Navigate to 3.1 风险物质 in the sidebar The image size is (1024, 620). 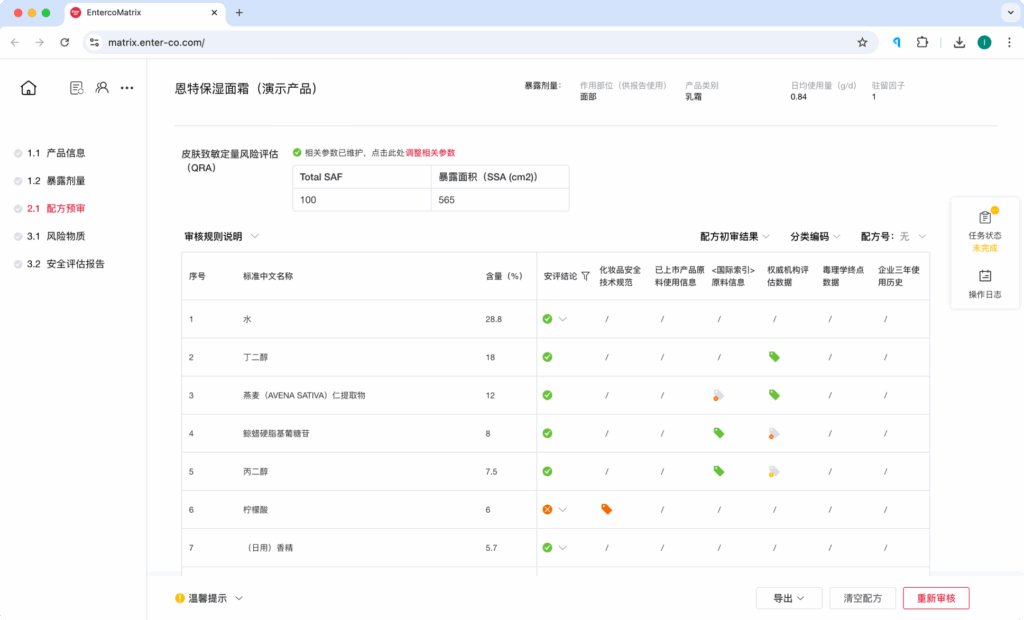[x=64, y=236]
